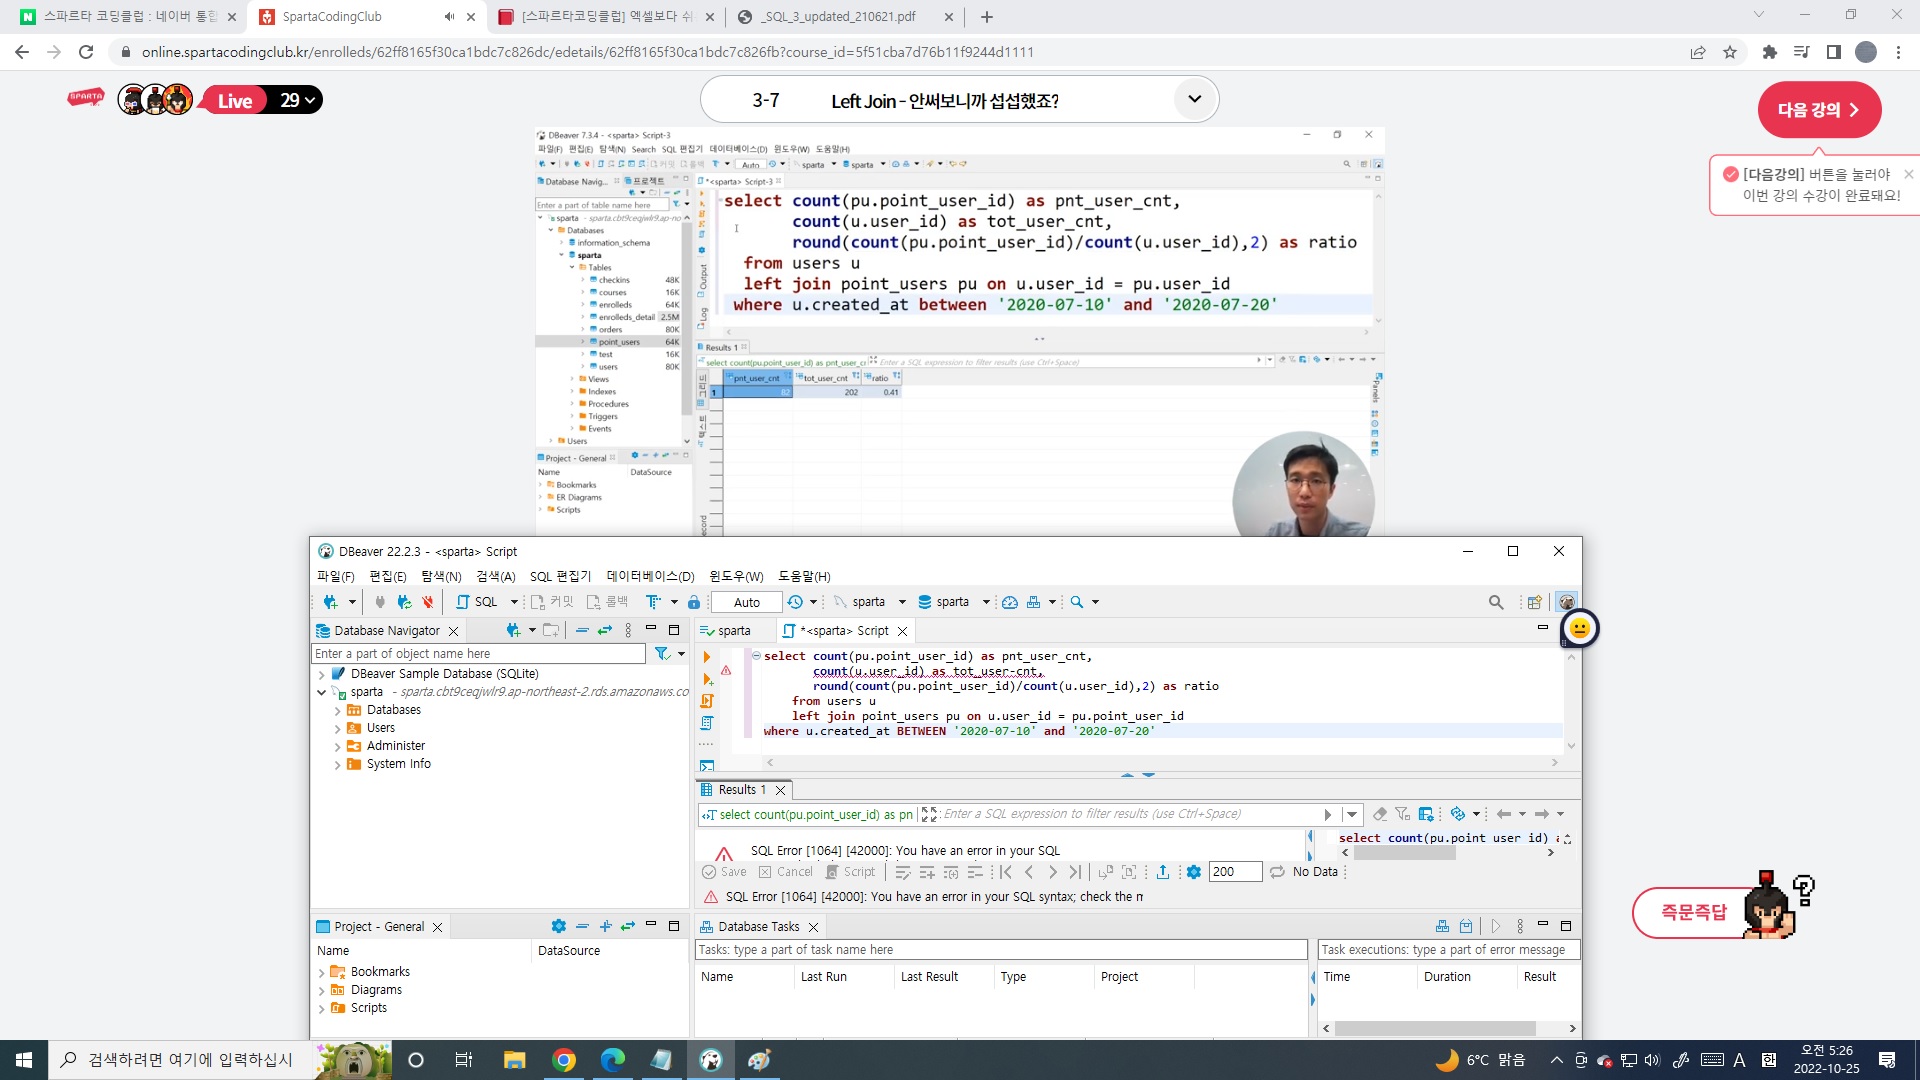Image resolution: width=1920 pixels, height=1080 pixels.
Task: Open the SQL 편집기 menu
Action: click(x=560, y=577)
